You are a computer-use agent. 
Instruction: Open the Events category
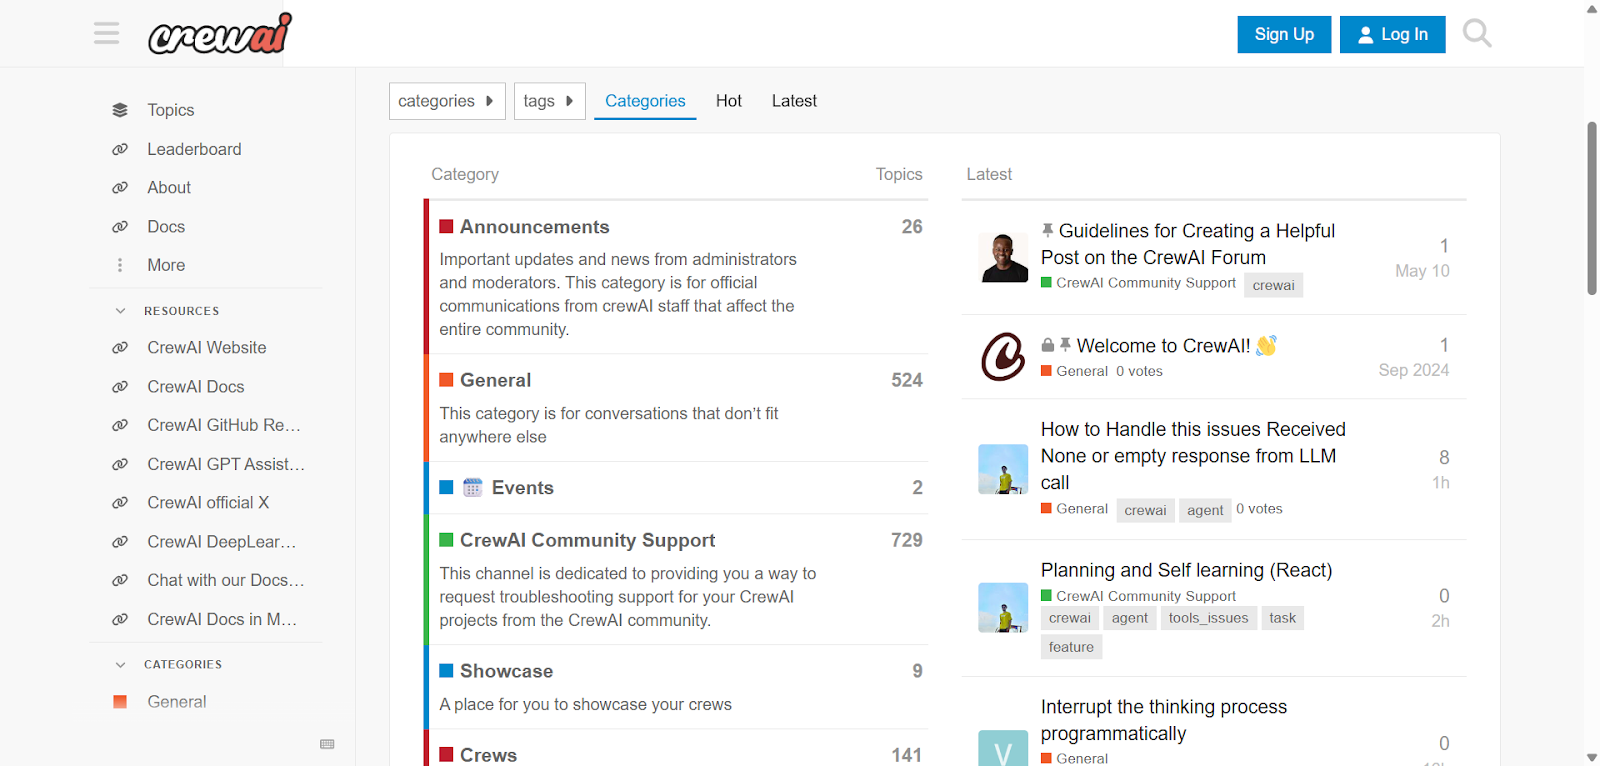(x=522, y=488)
